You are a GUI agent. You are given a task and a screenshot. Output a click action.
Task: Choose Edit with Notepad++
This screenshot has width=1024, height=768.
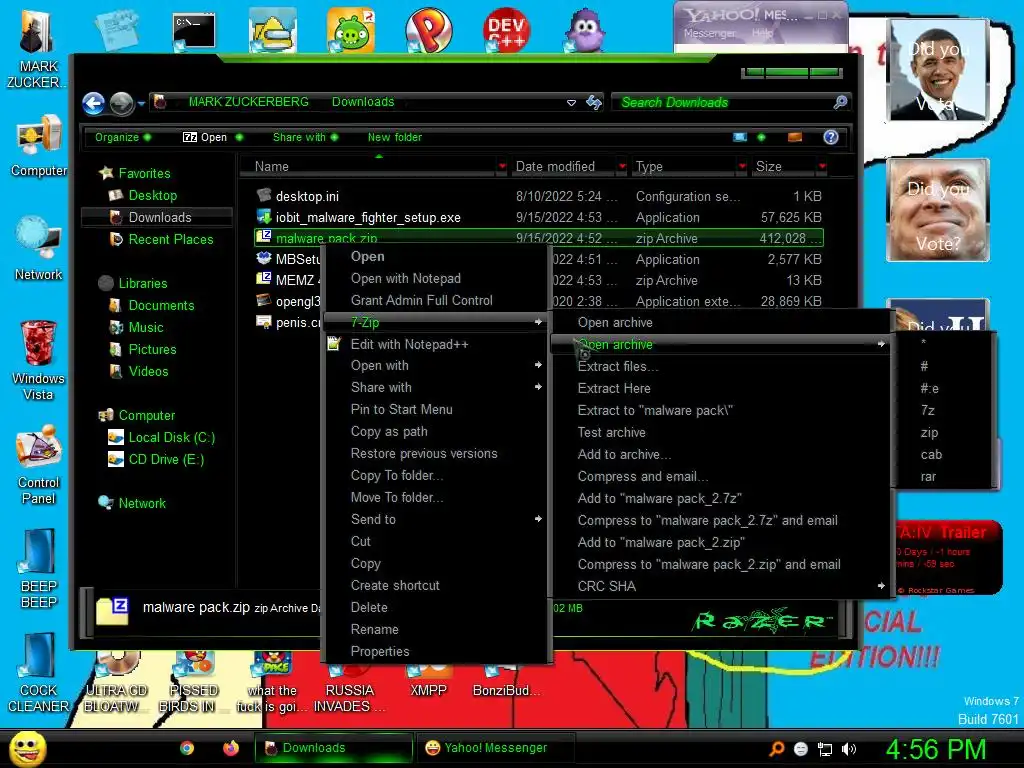pyautogui.click(x=436, y=344)
